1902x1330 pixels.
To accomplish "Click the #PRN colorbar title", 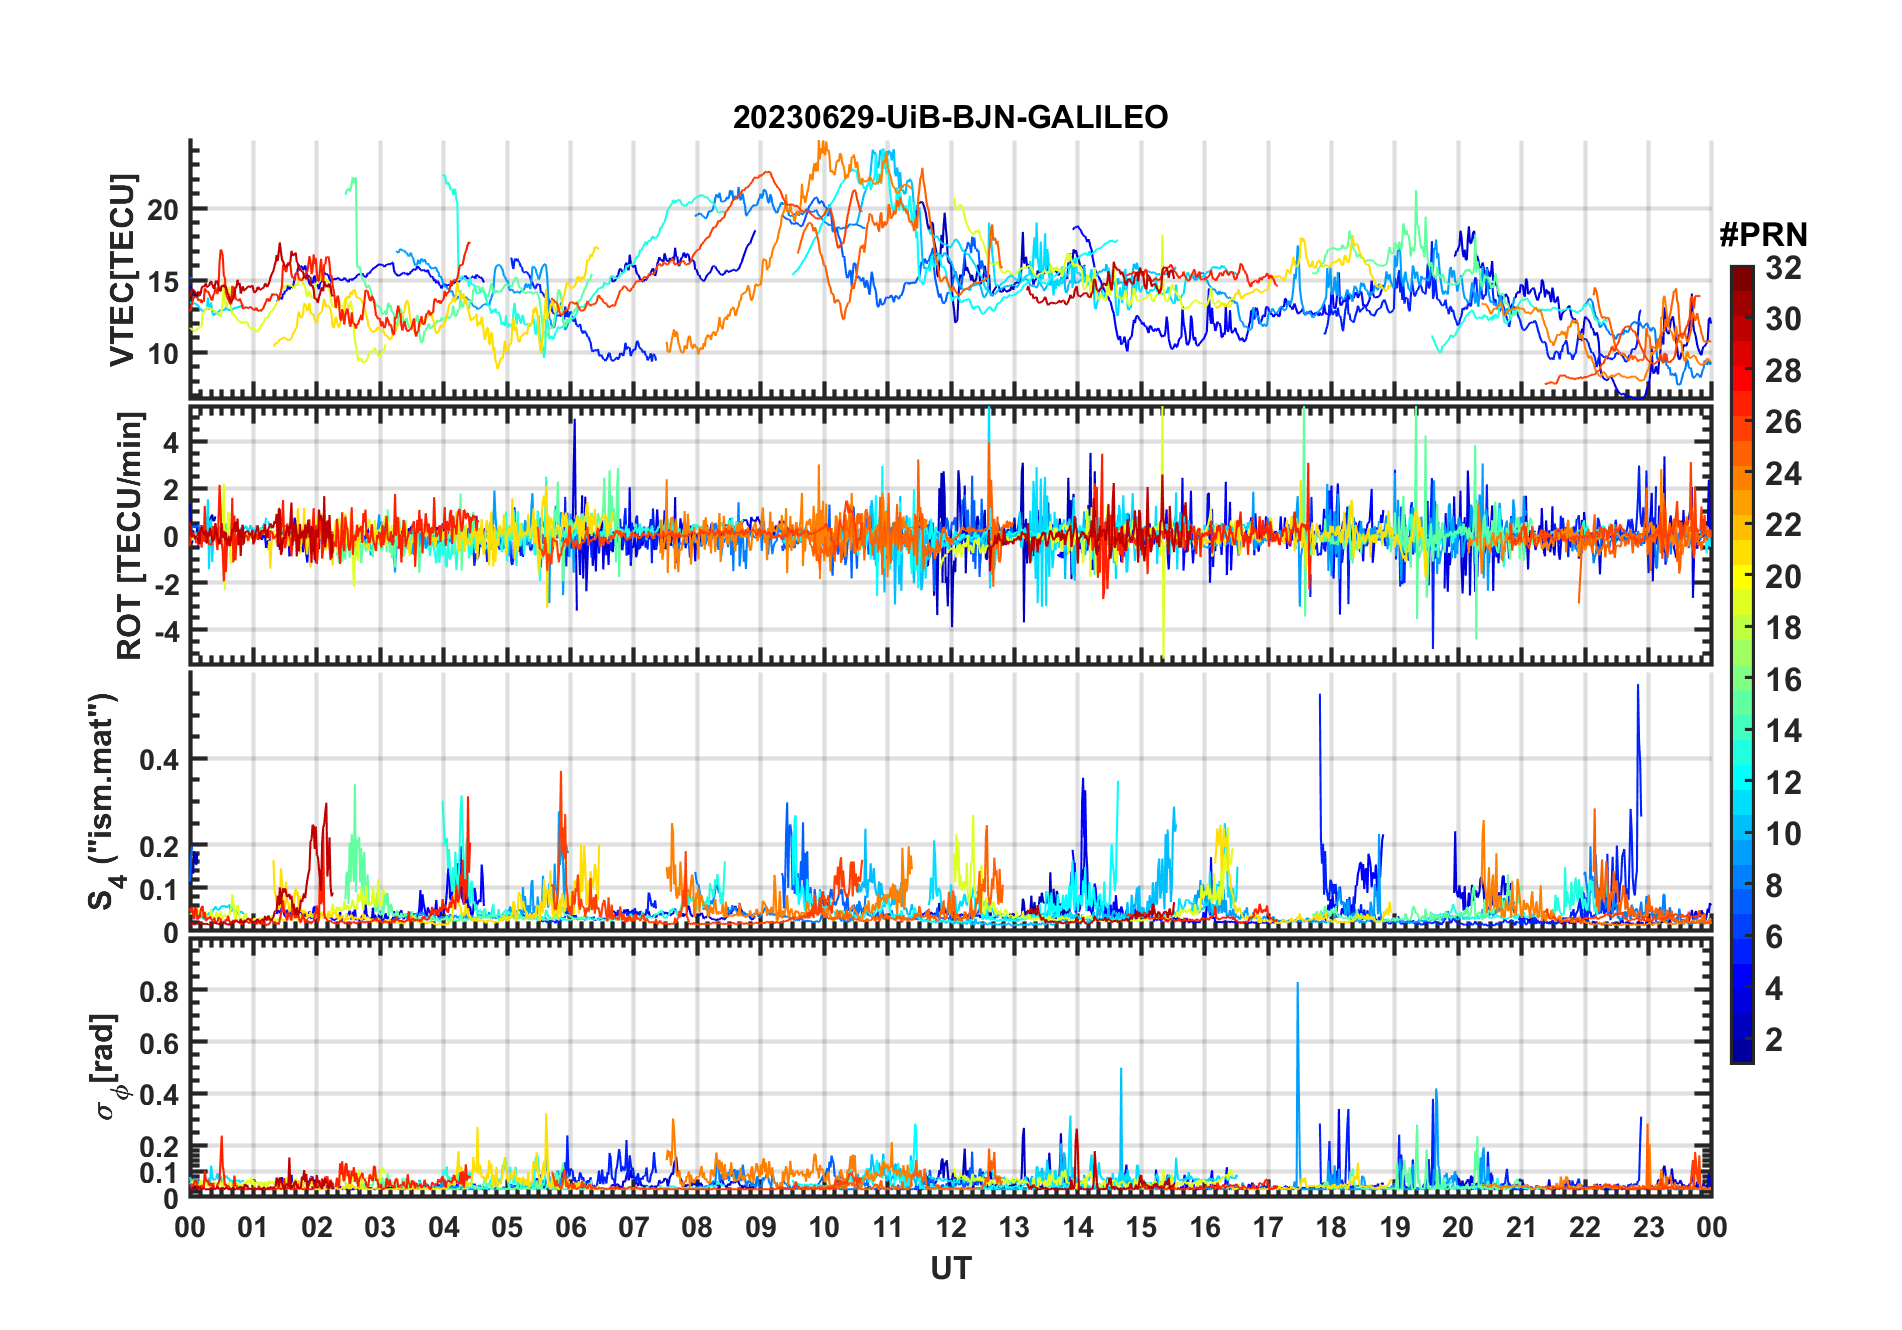I will [x=1763, y=235].
